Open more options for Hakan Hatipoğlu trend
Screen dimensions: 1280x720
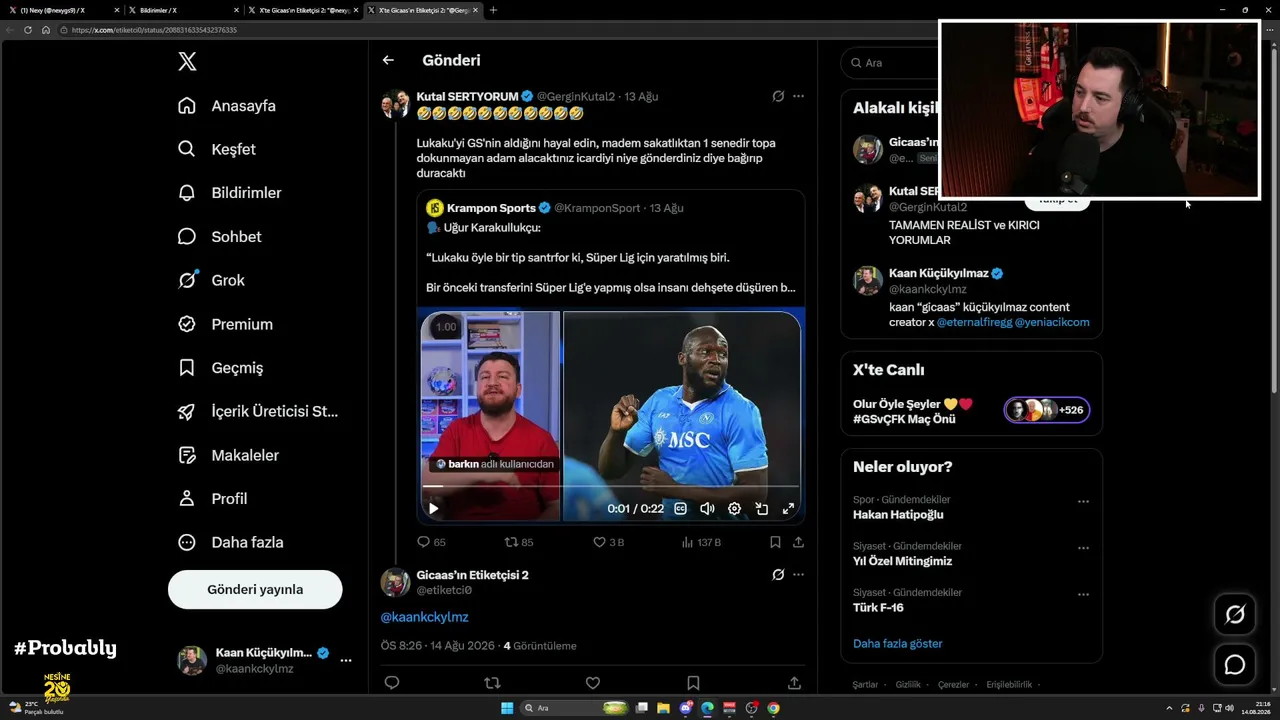tap(1083, 502)
